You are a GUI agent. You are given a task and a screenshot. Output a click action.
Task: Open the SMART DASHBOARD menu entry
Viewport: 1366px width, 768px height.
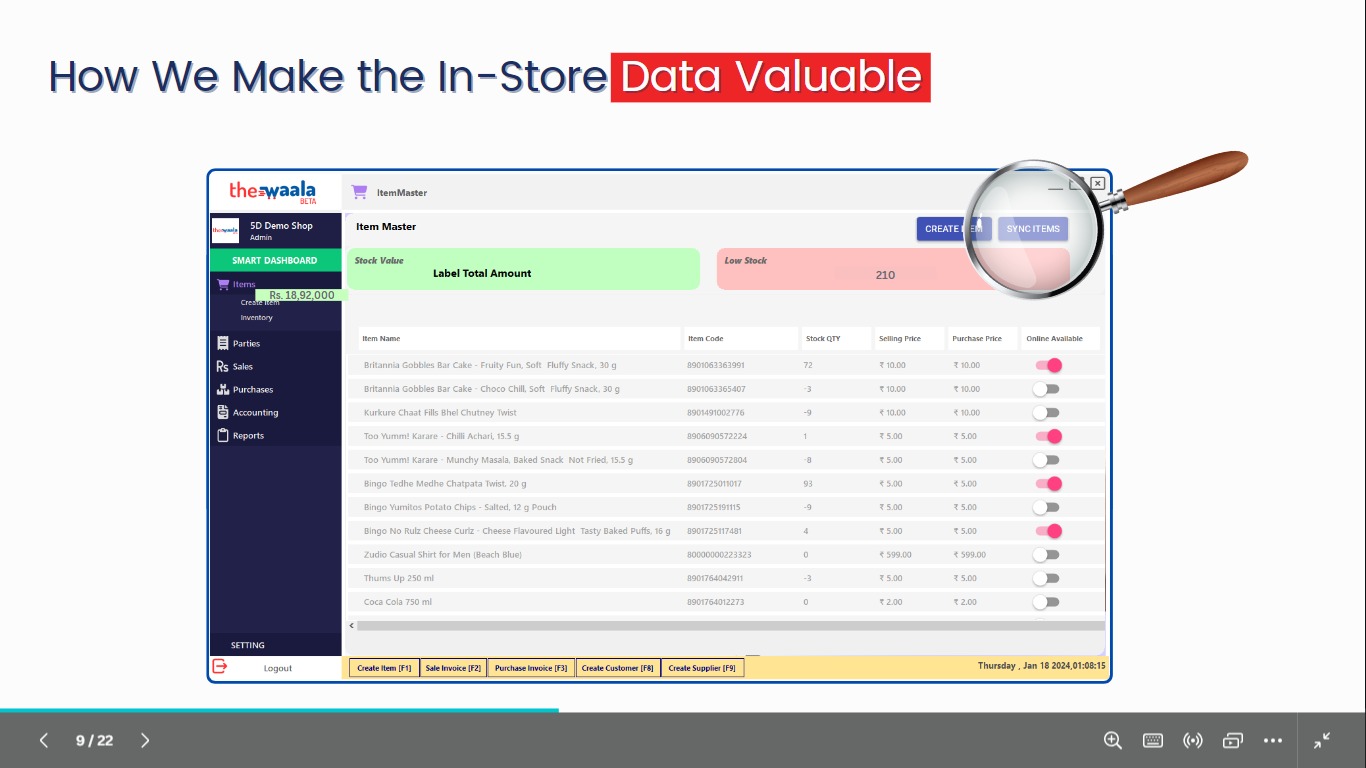click(275, 260)
